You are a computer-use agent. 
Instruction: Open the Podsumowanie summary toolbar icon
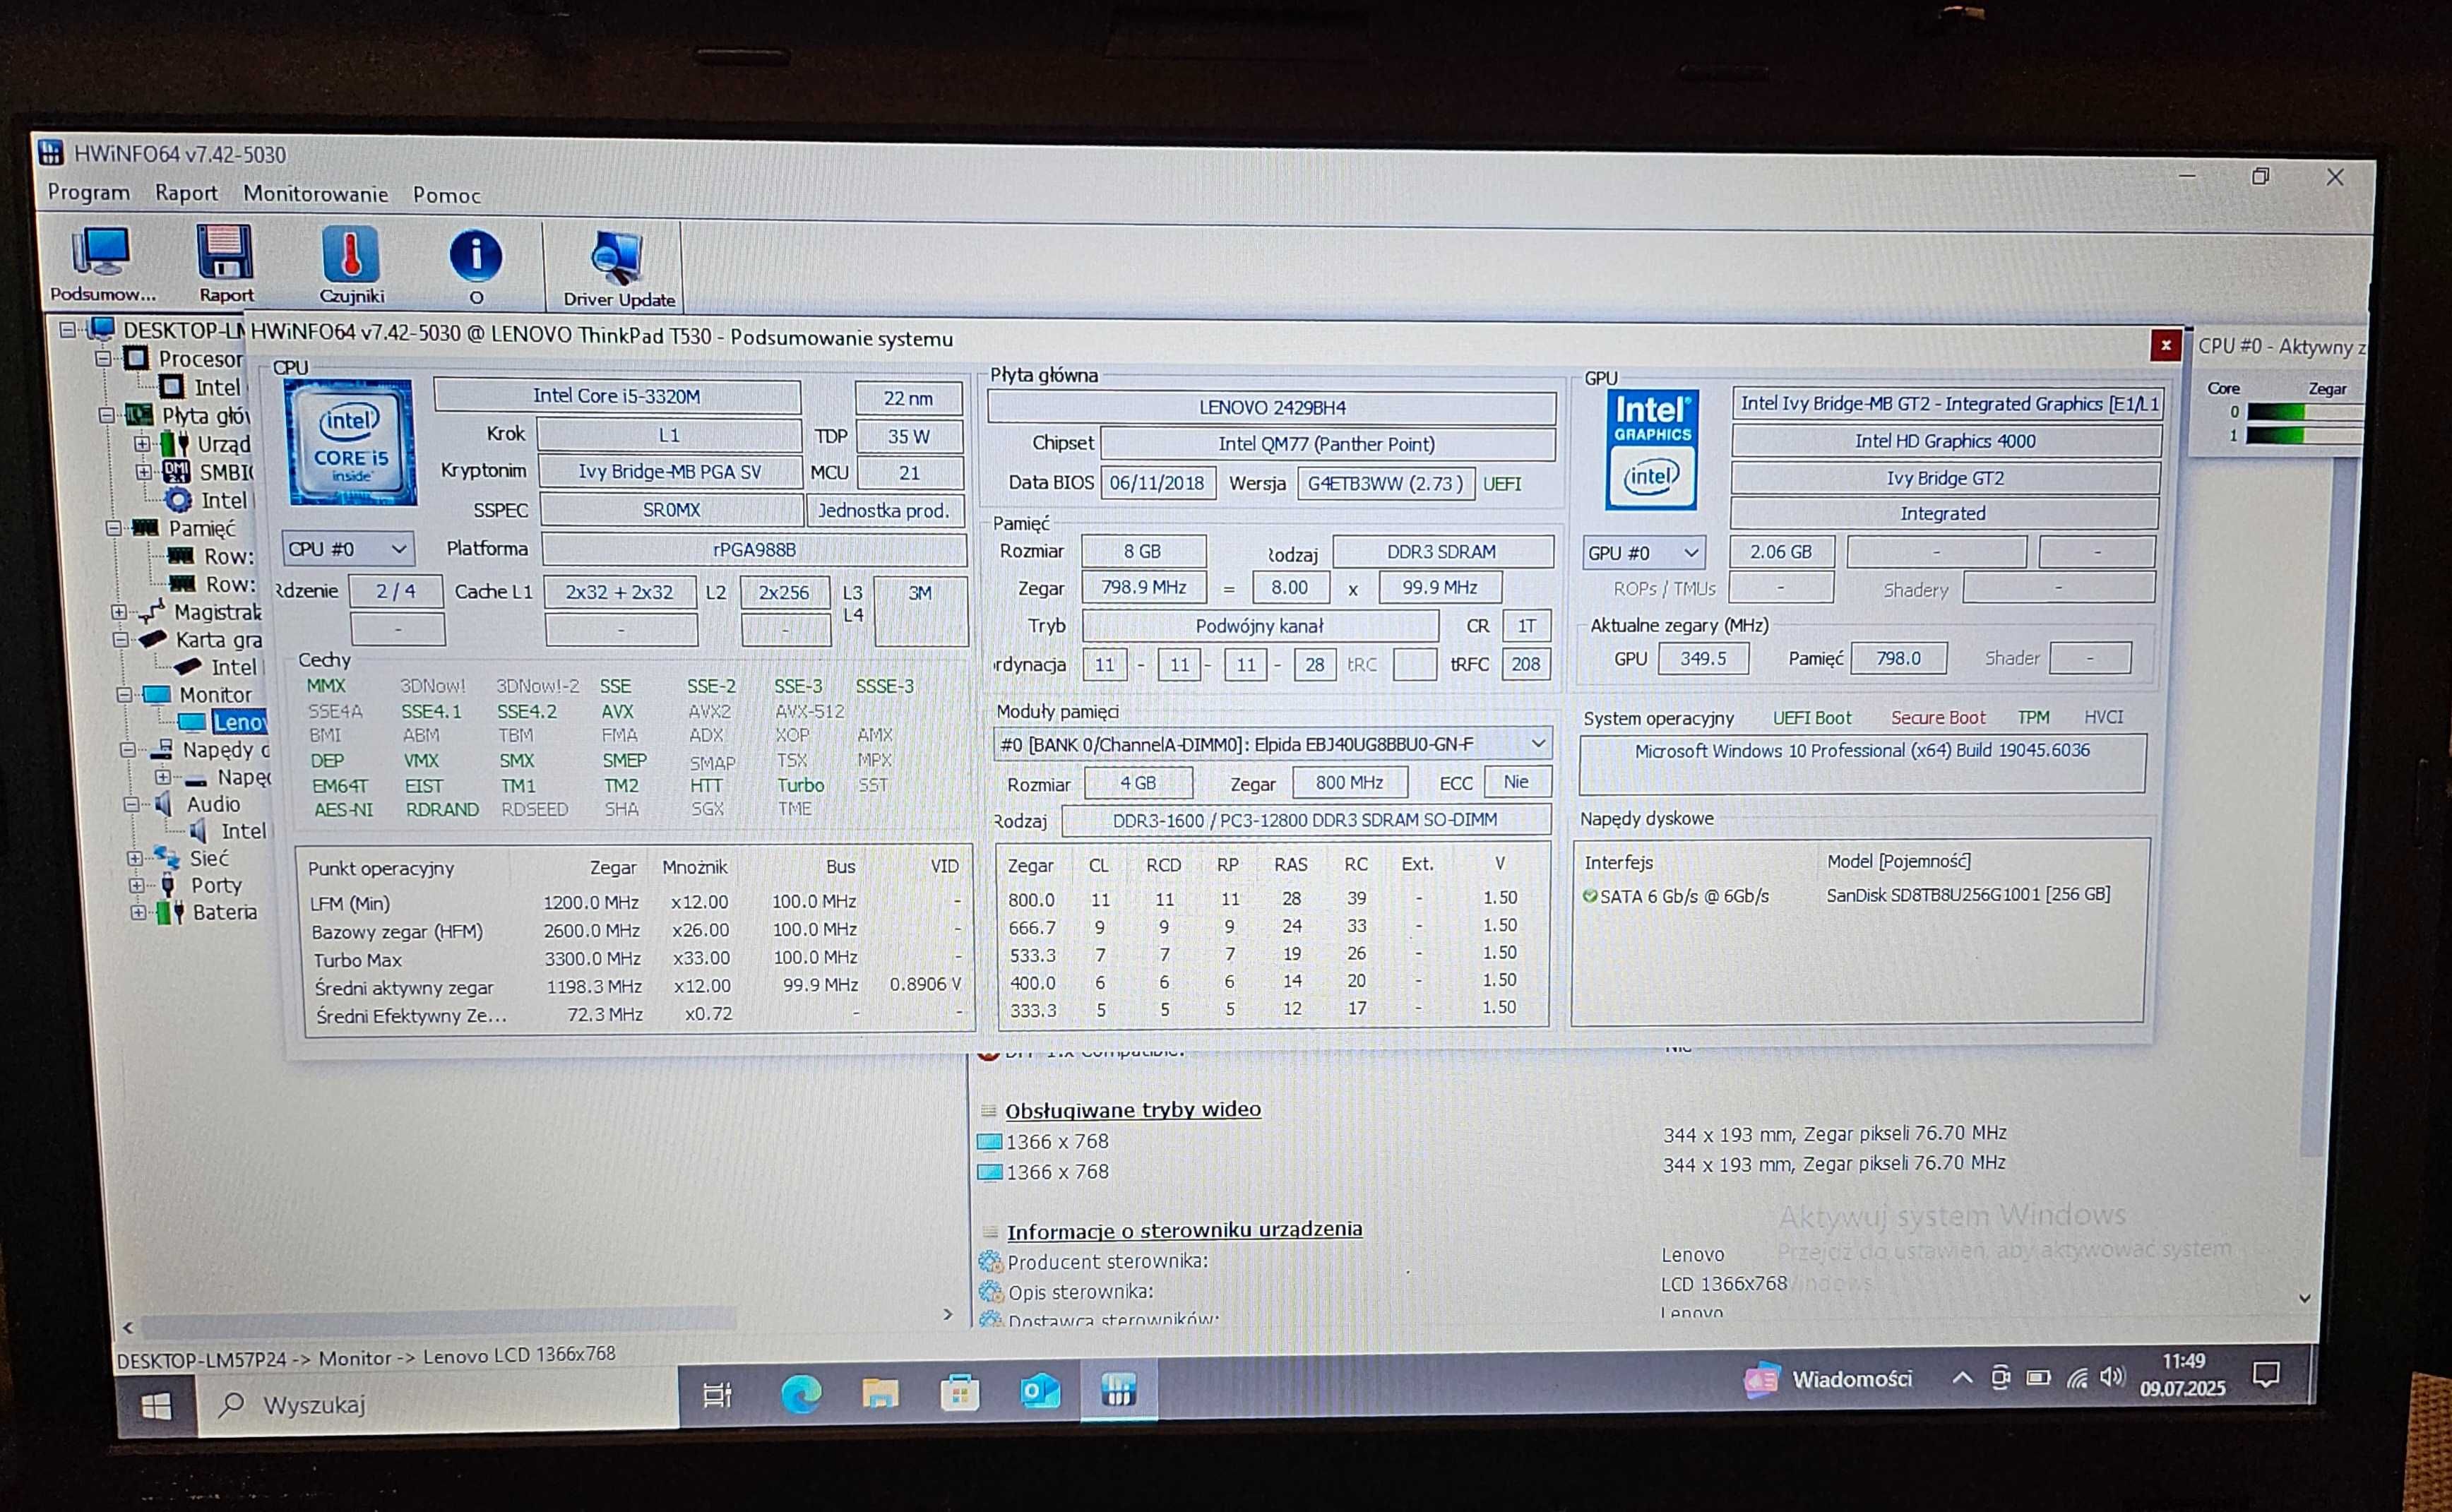point(102,264)
